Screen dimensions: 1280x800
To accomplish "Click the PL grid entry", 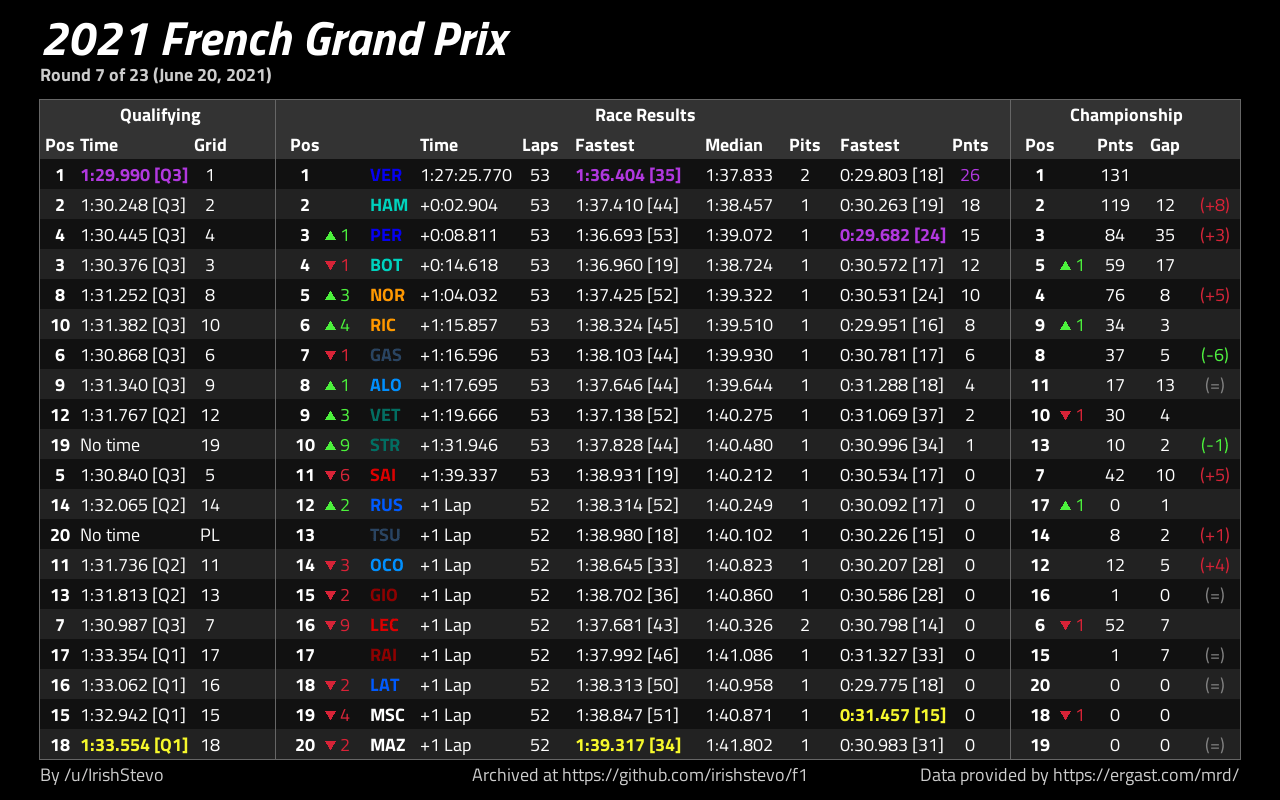I will (210, 535).
